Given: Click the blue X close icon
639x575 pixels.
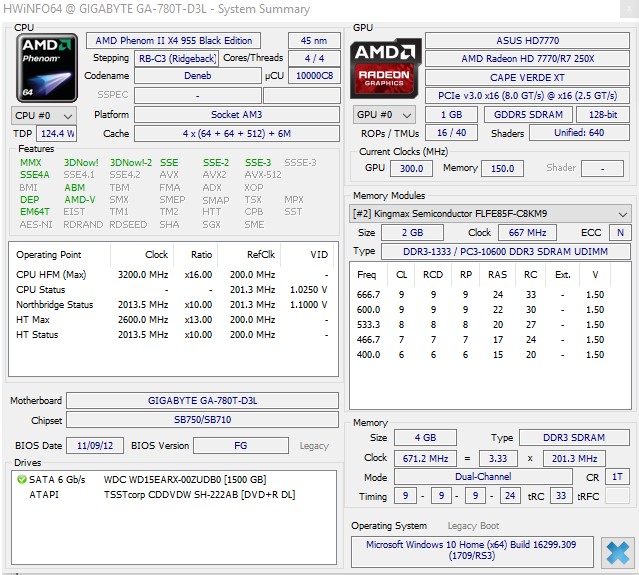Looking at the screenshot, I should (617, 551).
